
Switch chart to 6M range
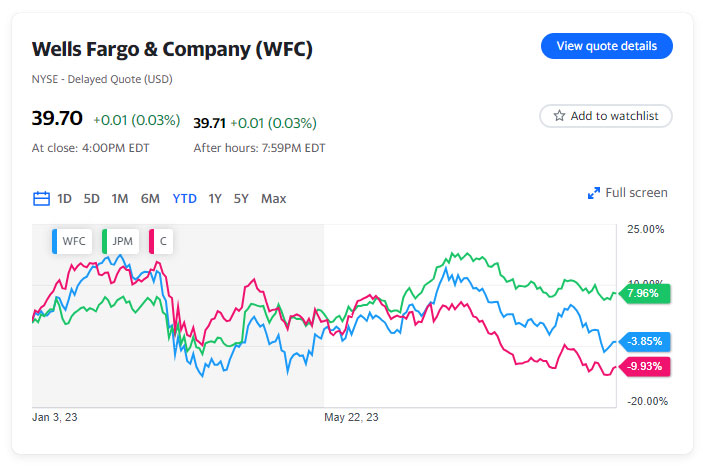(x=150, y=198)
